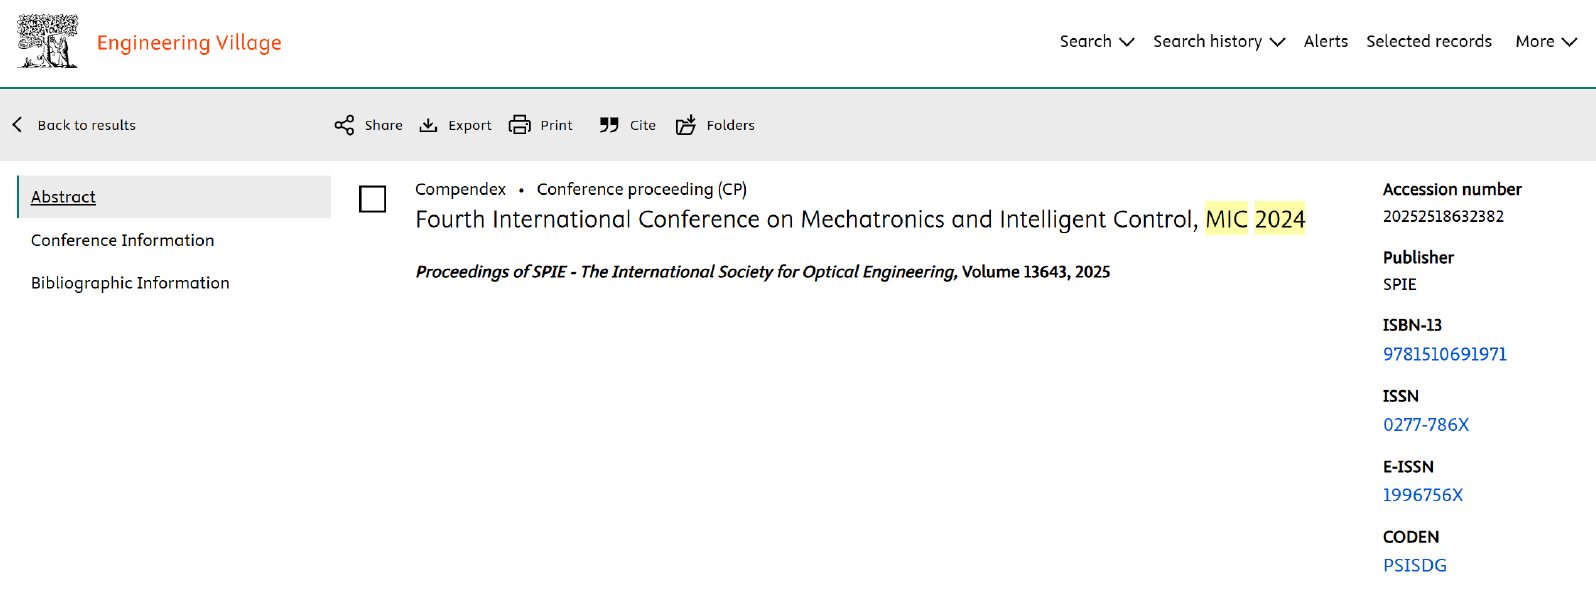Click the Cite quotation mark icon

[x=609, y=125]
